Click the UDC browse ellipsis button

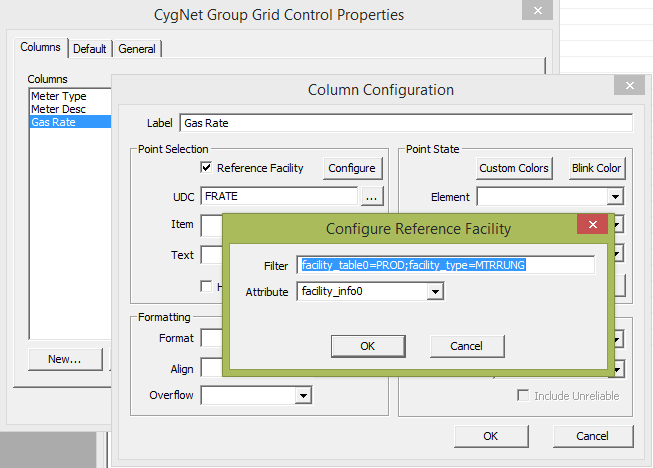pos(372,197)
